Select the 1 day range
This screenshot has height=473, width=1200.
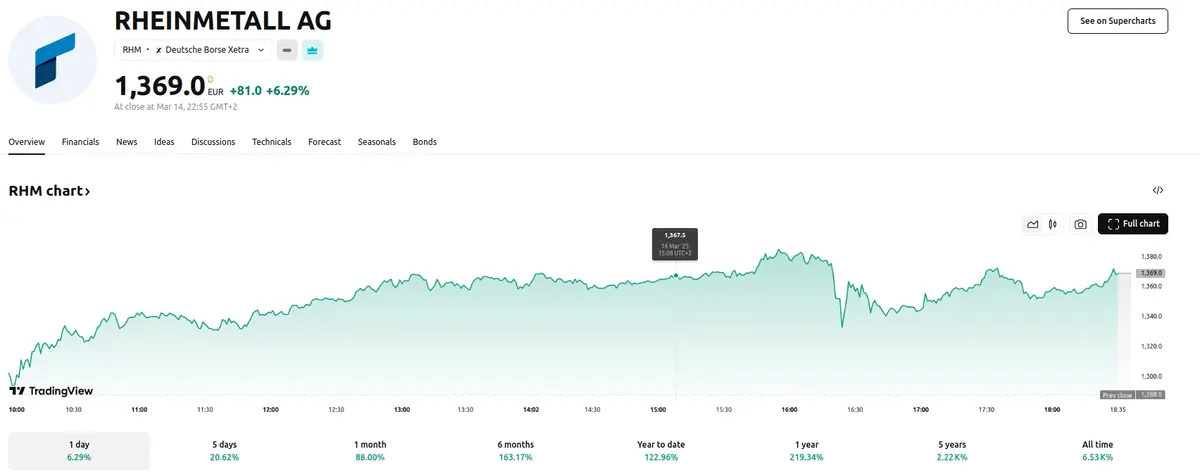click(x=79, y=451)
